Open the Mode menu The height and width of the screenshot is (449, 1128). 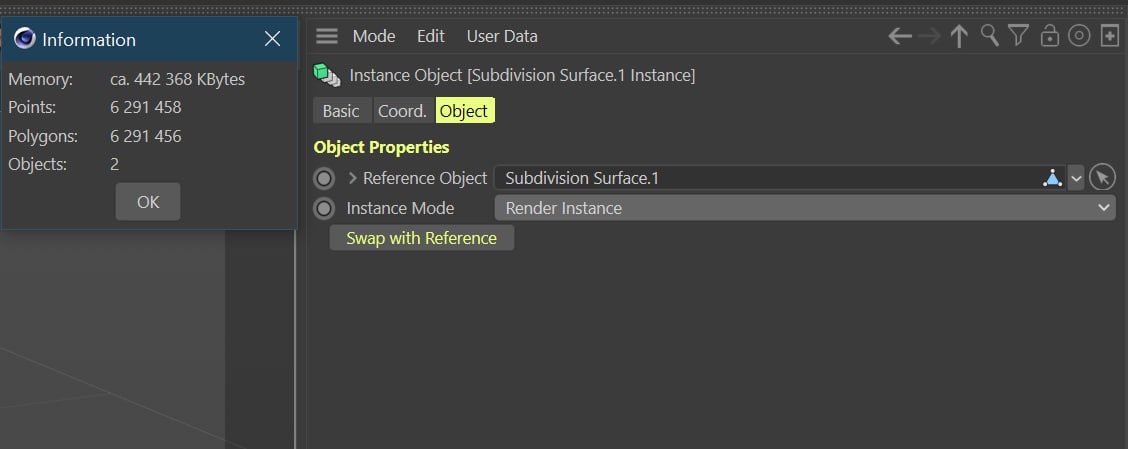[x=374, y=36]
